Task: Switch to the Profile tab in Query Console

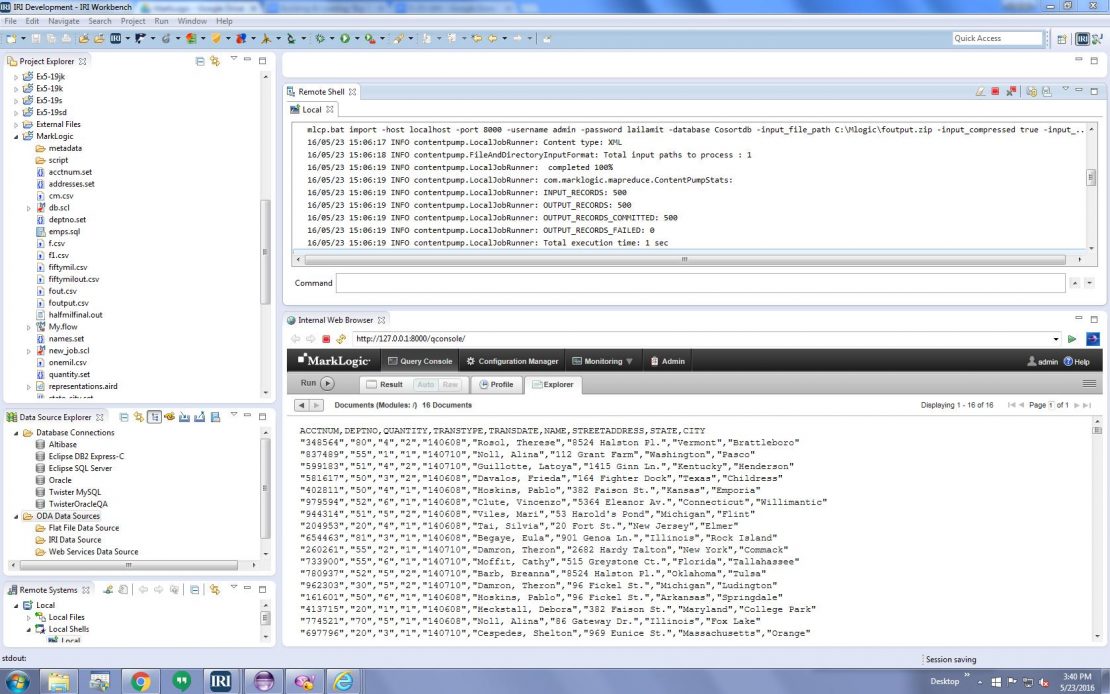Action: 496,385
